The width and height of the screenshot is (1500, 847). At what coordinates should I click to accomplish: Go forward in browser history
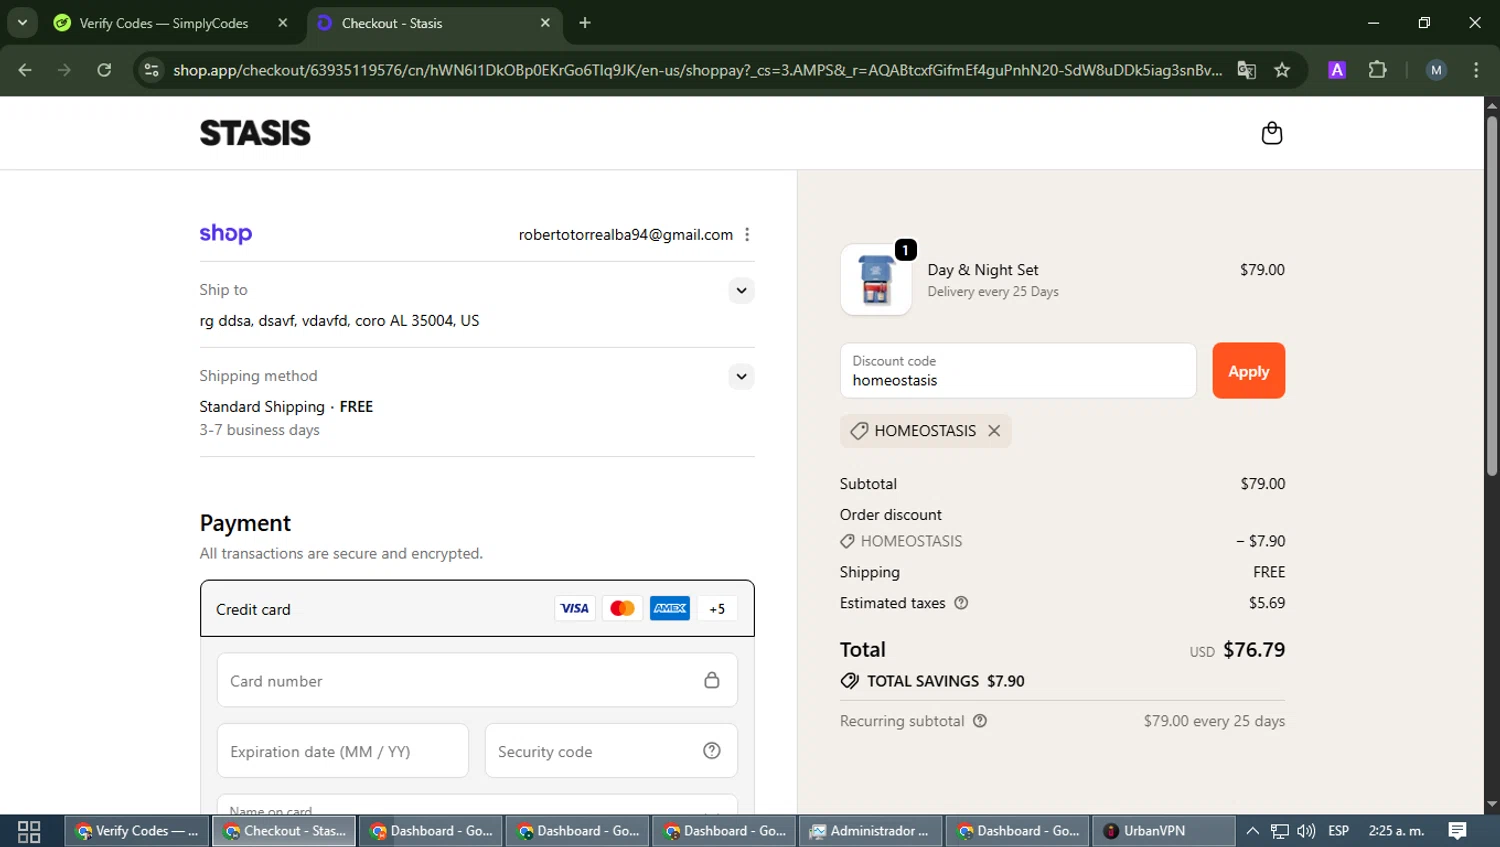click(x=64, y=70)
